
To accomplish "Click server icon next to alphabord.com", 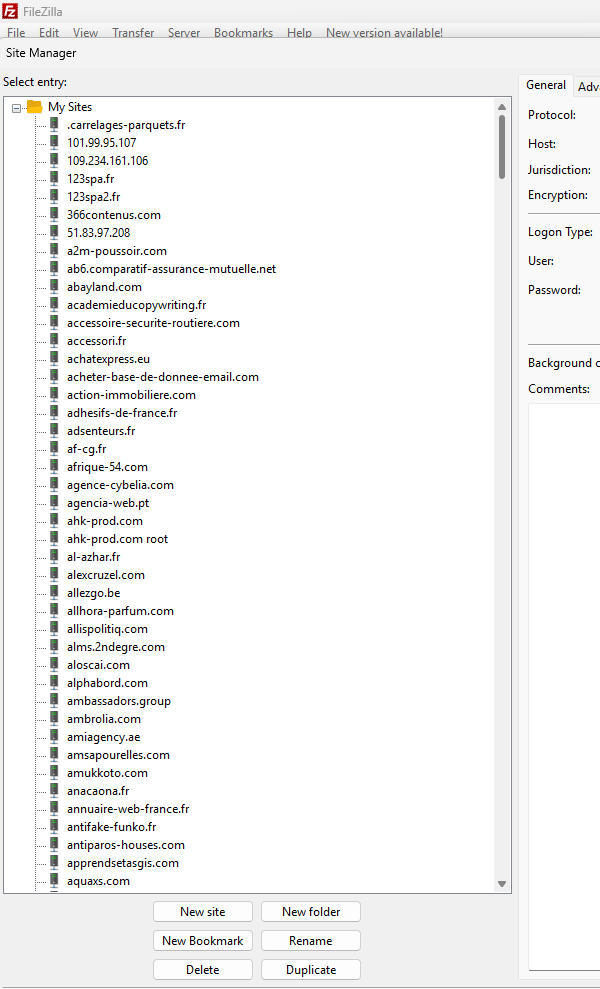I will (x=55, y=682).
